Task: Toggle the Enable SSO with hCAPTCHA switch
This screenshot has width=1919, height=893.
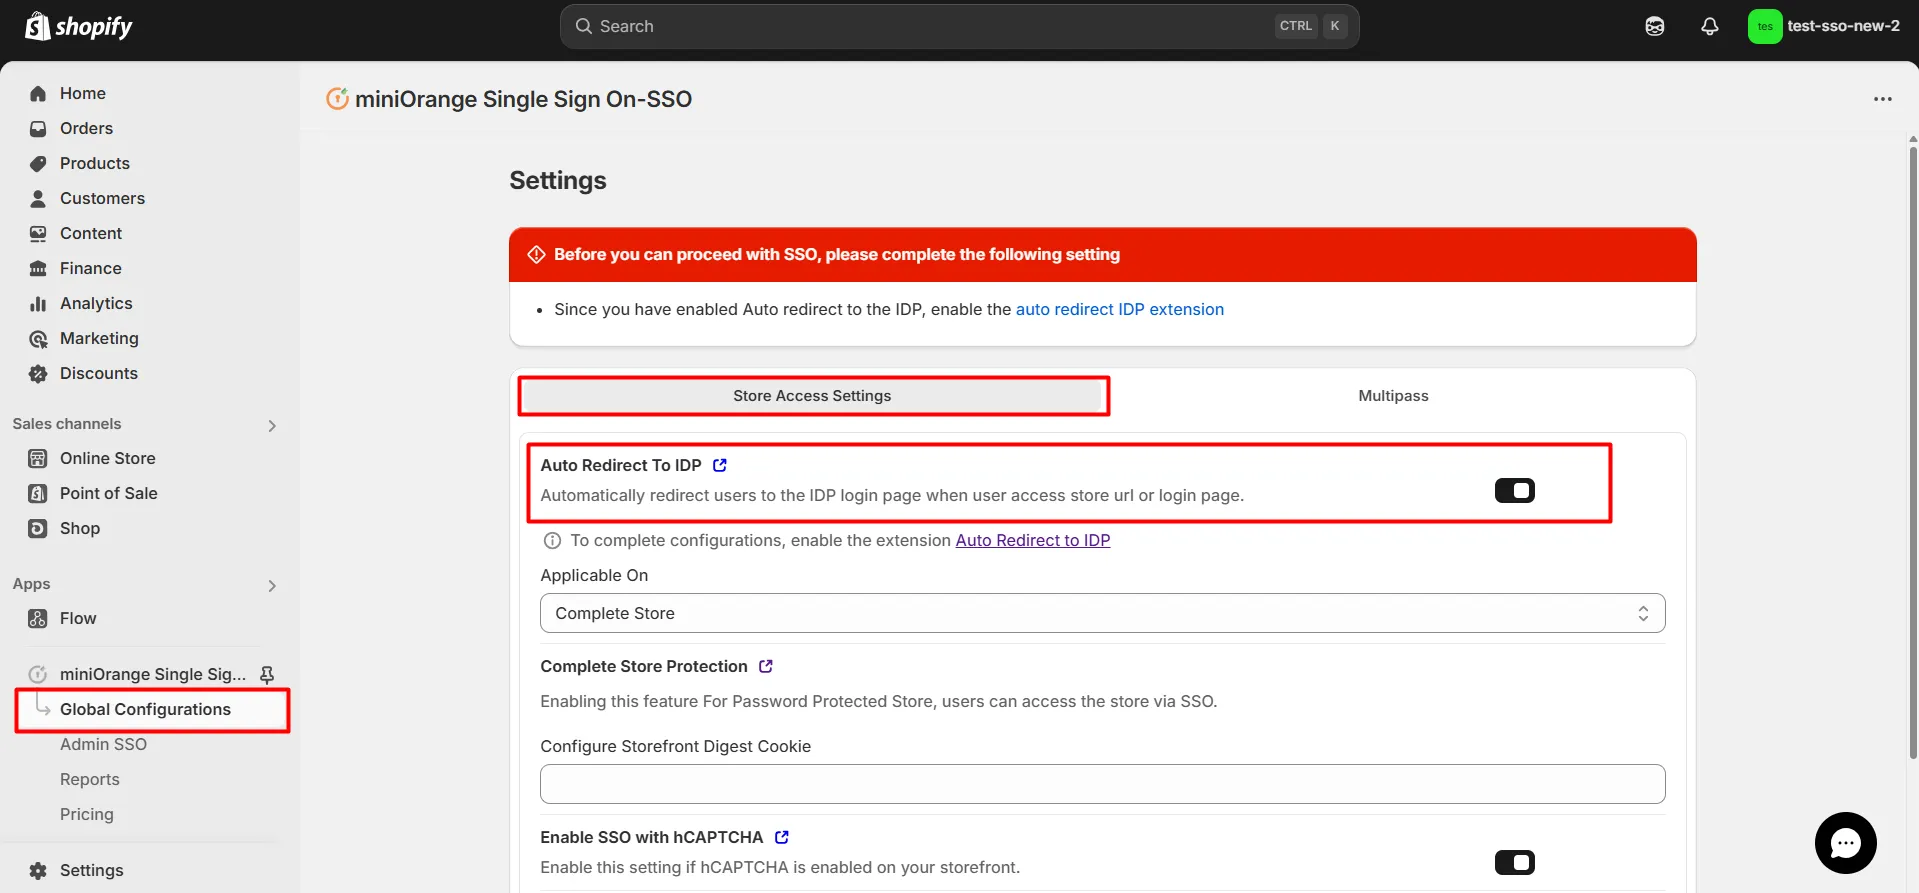Action: point(1514,862)
